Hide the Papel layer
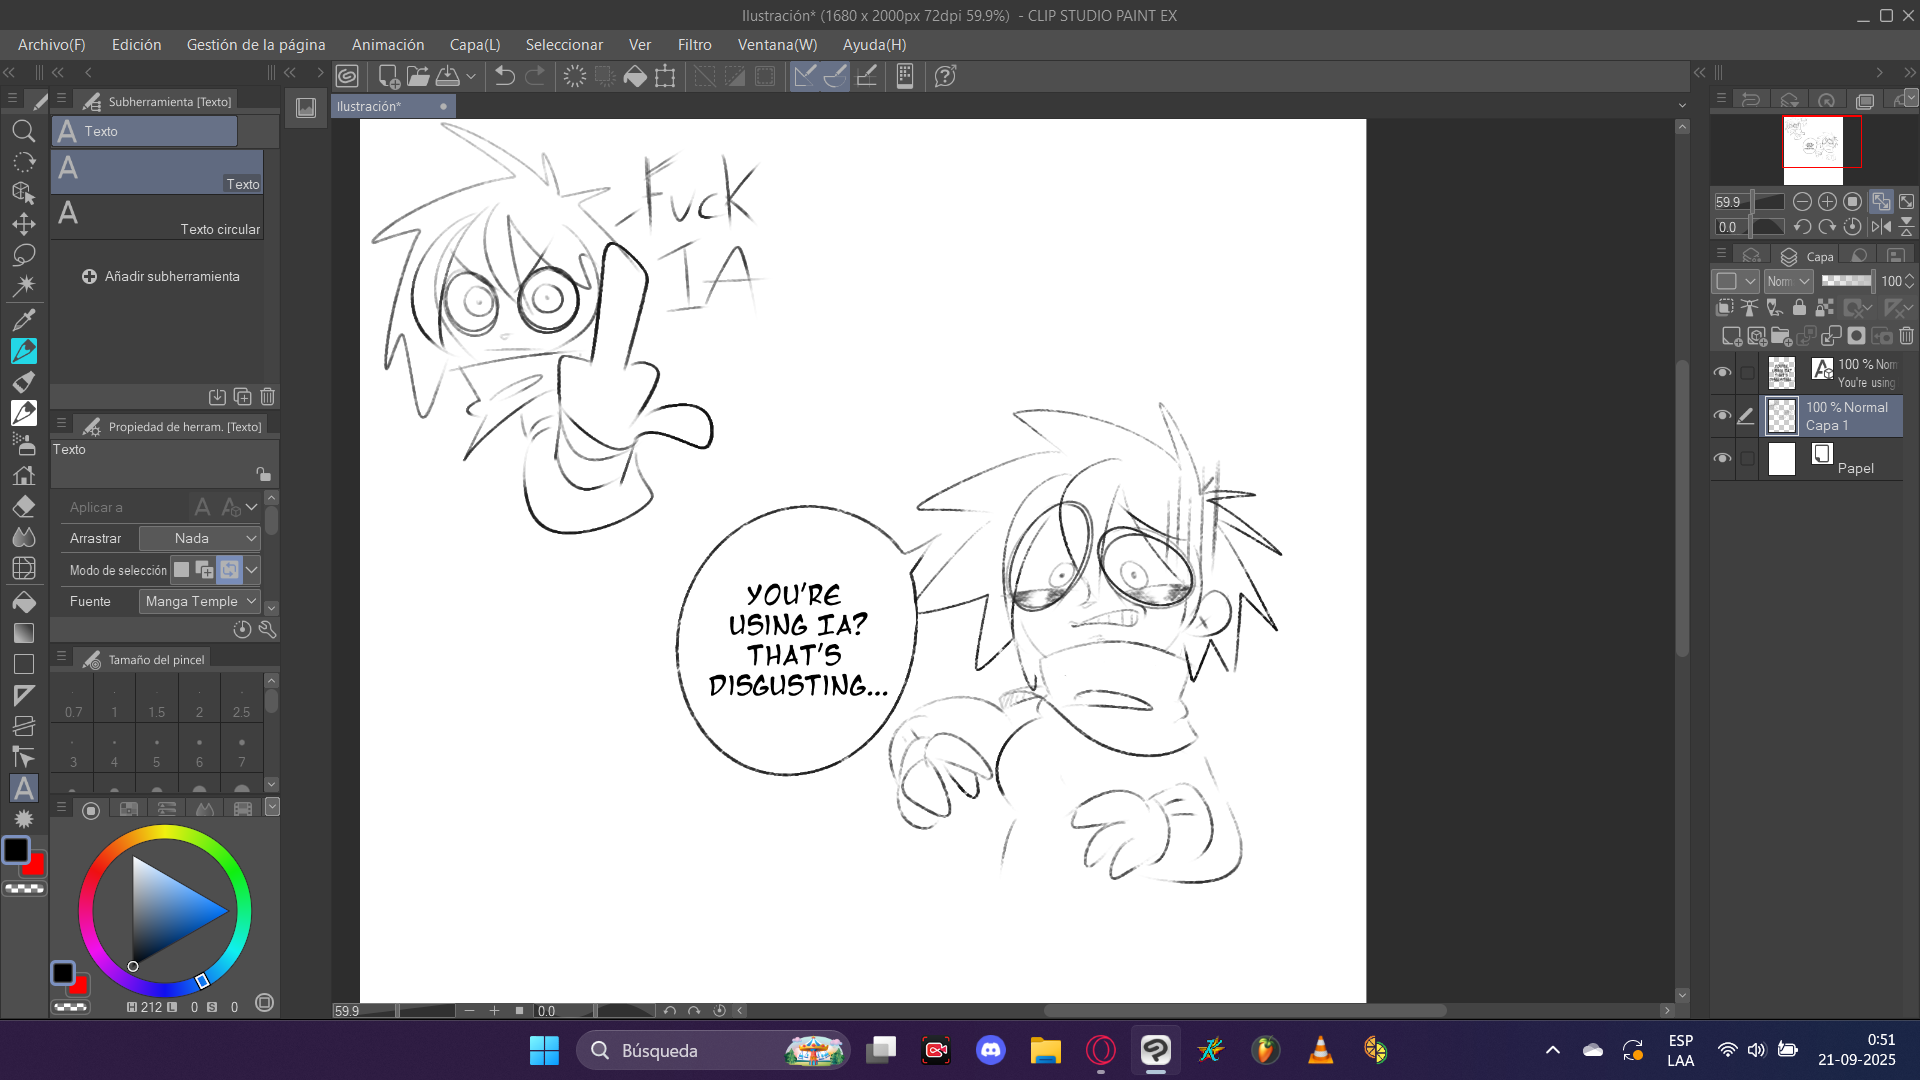The width and height of the screenshot is (1920, 1080). click(x=1722, y=459)
